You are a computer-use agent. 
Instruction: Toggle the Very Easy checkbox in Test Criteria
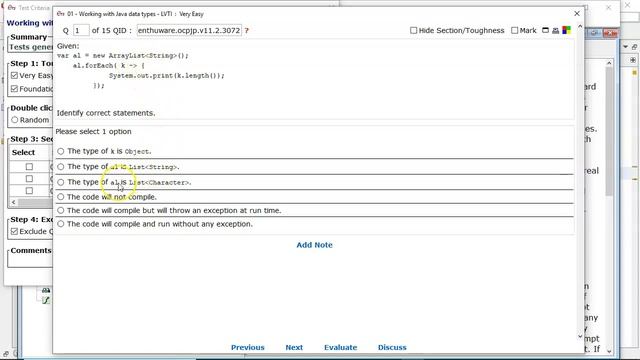click(x=15, y=76)
